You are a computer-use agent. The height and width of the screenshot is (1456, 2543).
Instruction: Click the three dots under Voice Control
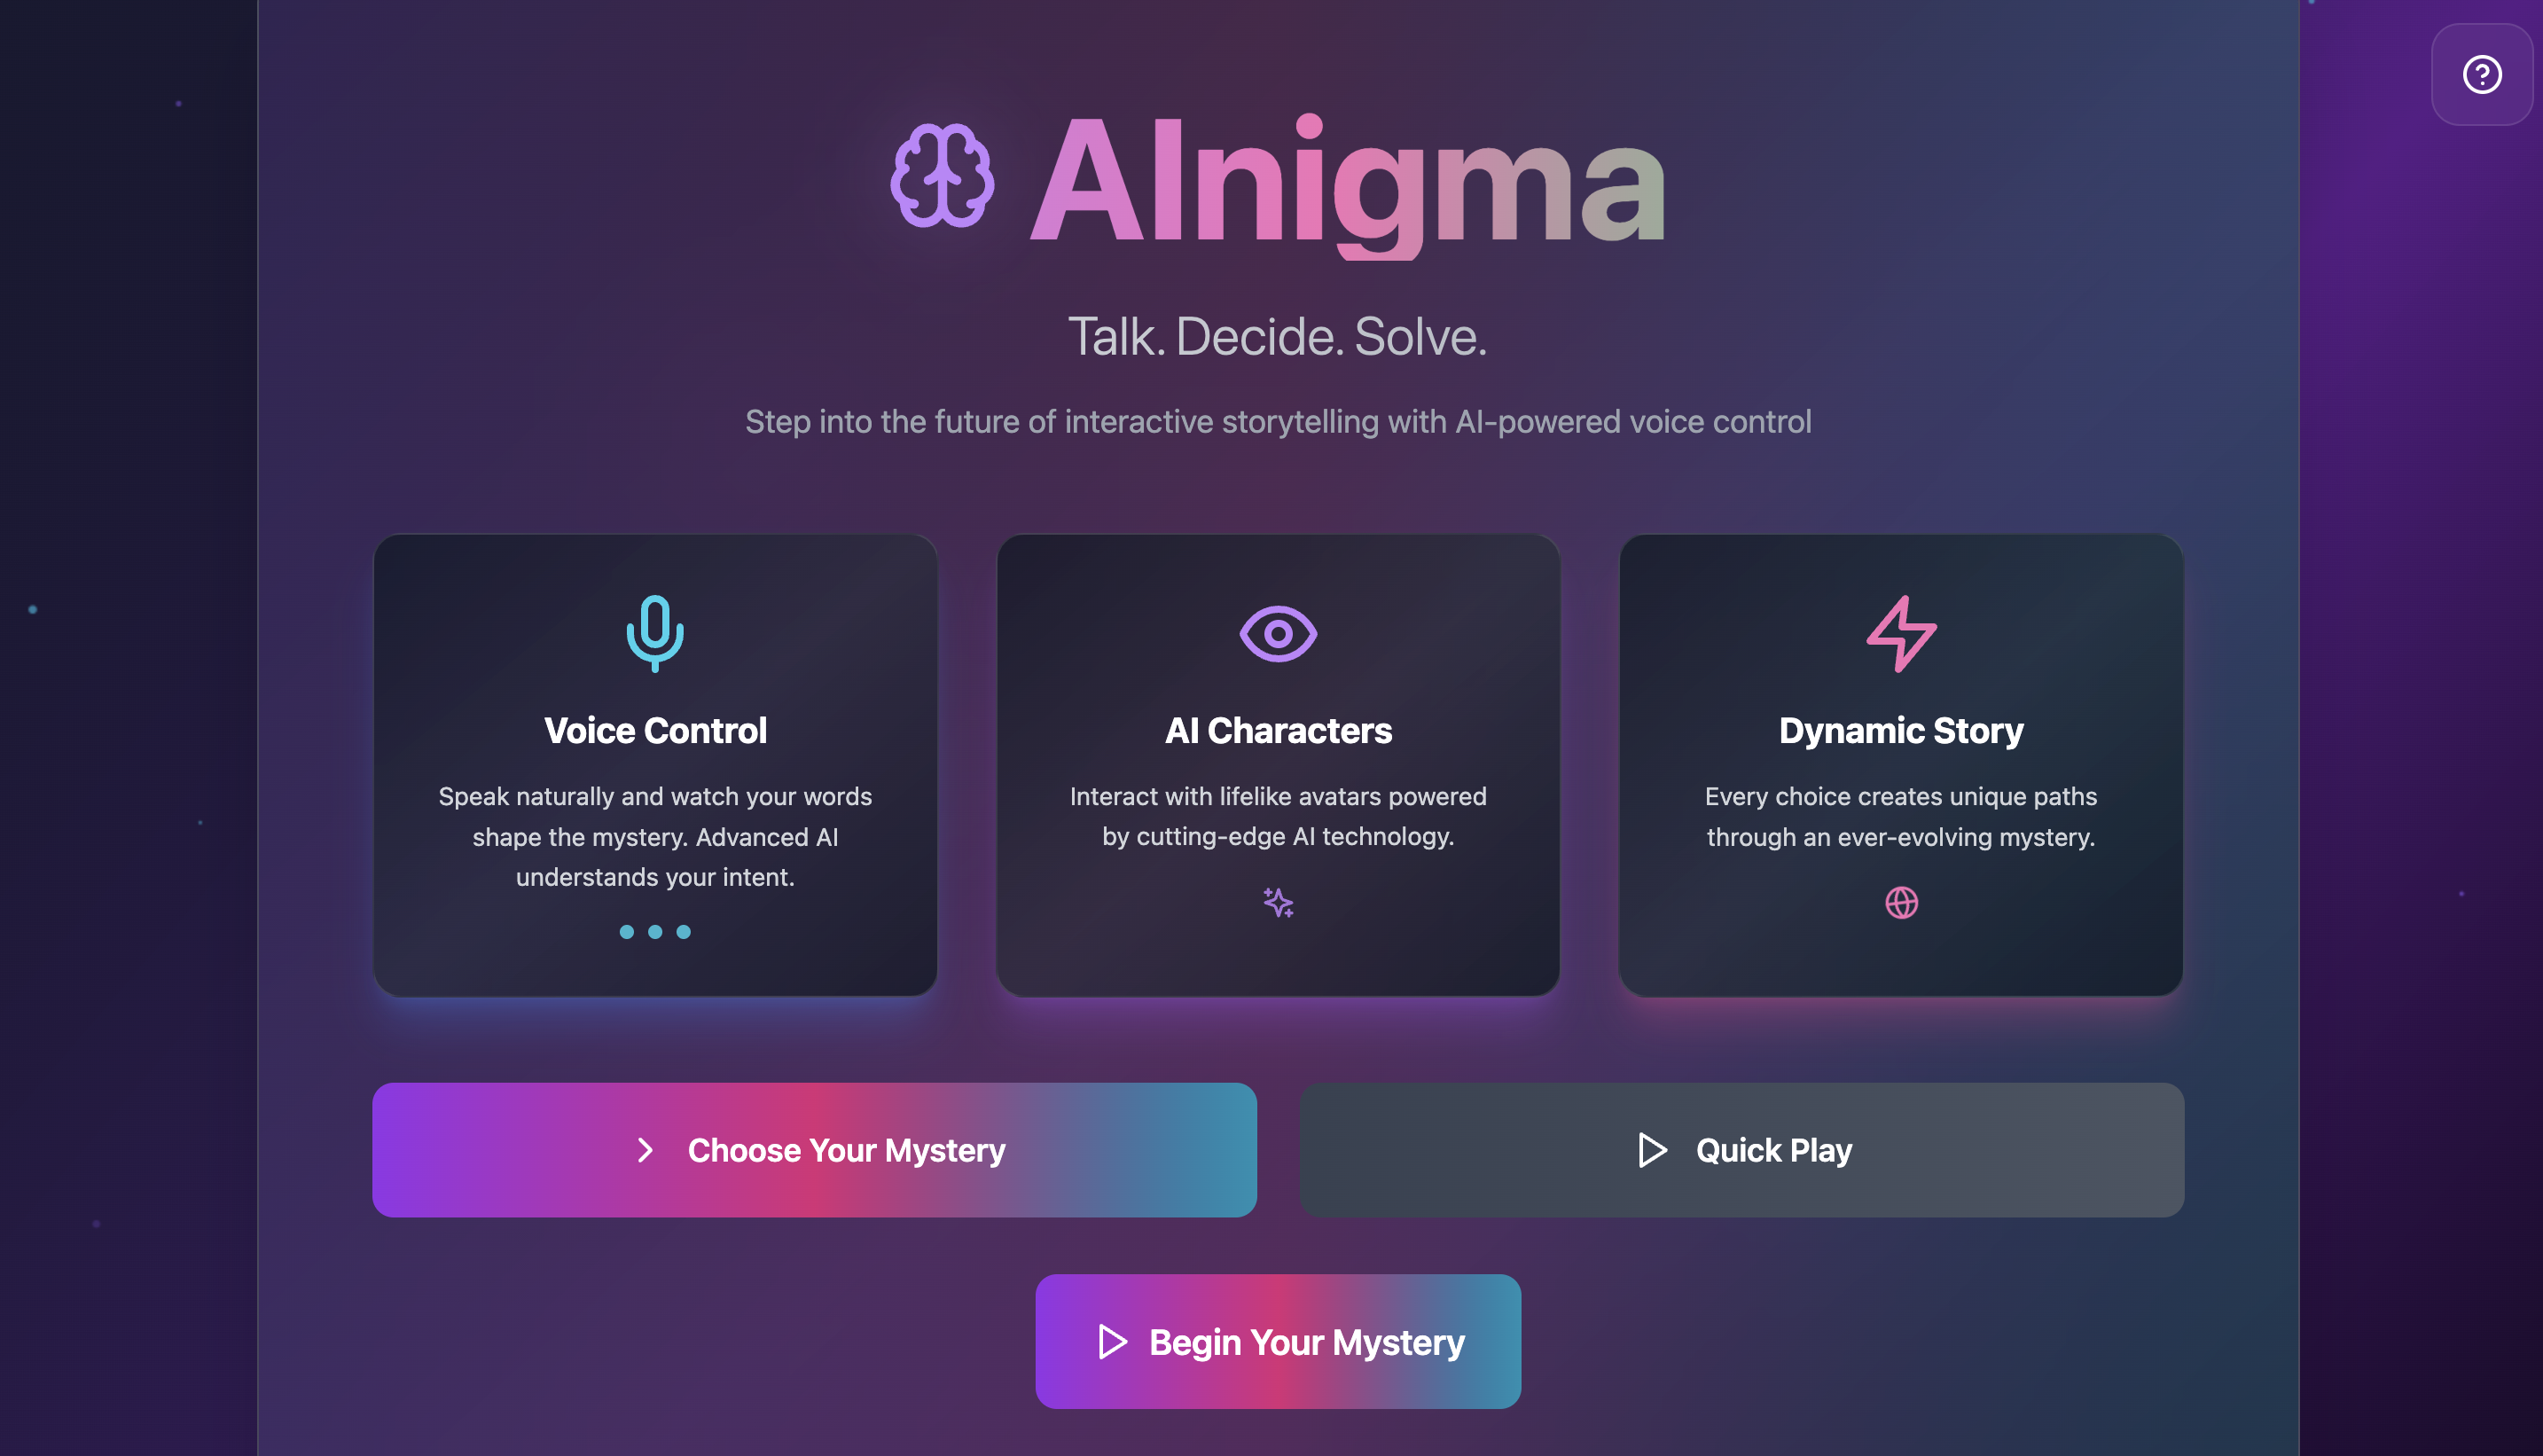(655, 932)
